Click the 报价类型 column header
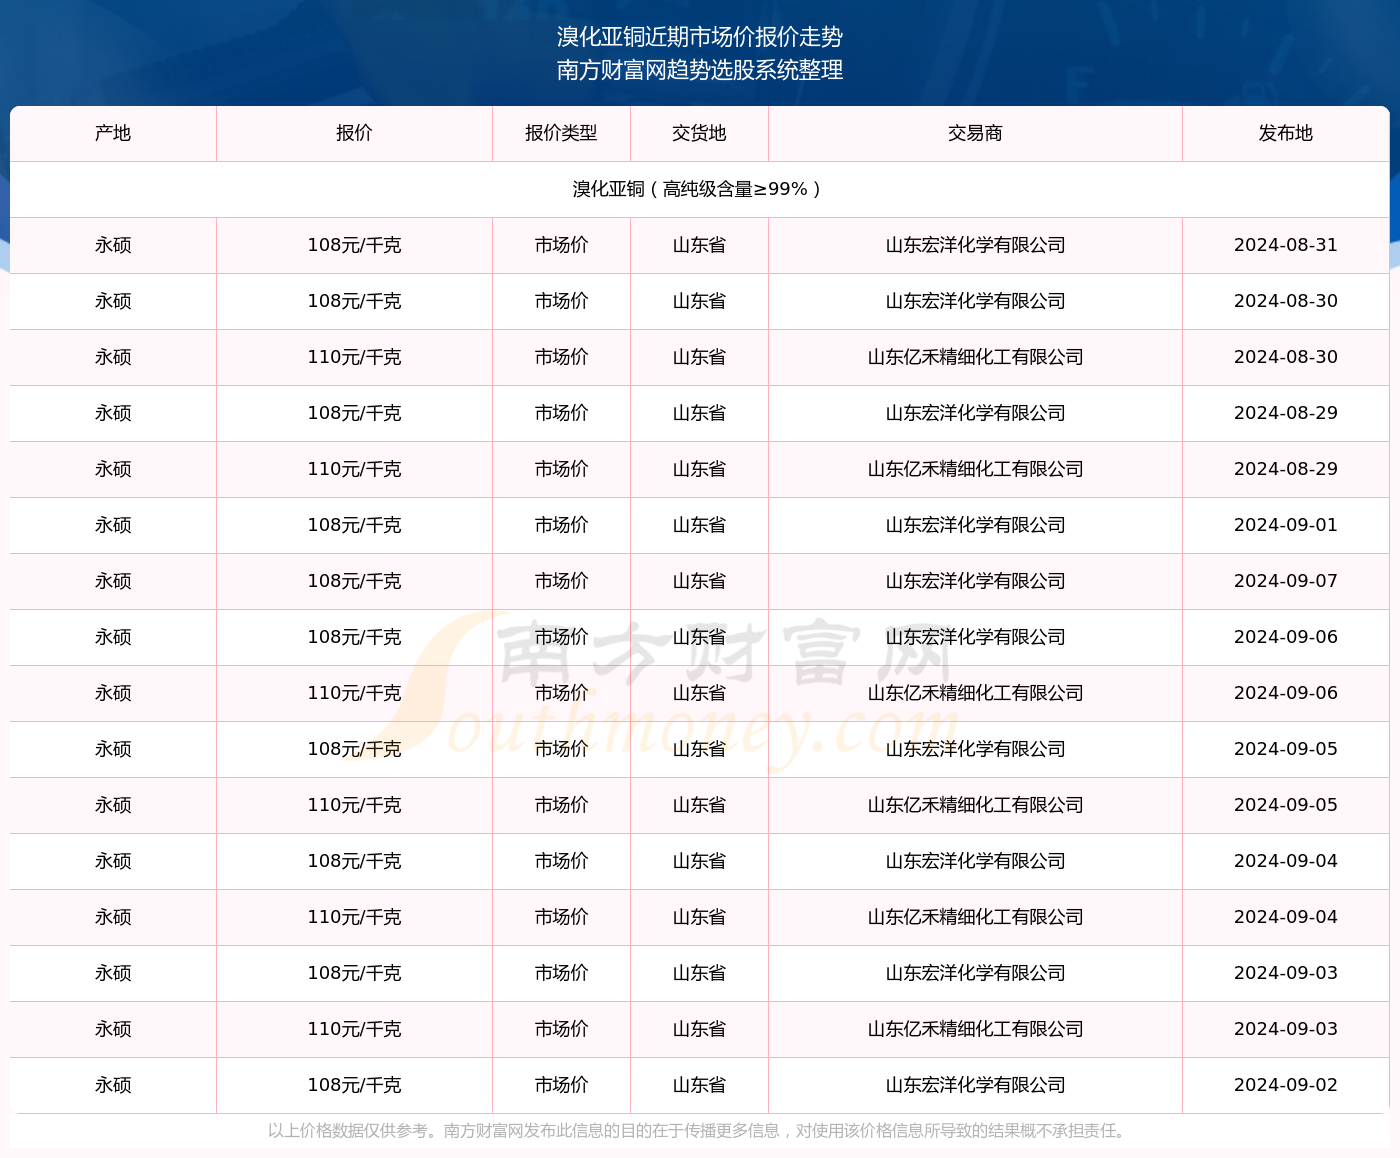Viewport: 1400px width, 1158px height. 561,133
